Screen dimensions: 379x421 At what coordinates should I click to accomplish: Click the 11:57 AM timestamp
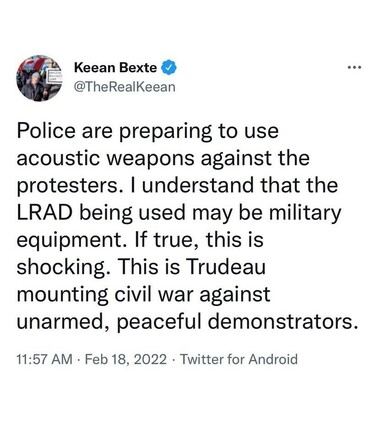pyautogui.click(x=45, y=359)
